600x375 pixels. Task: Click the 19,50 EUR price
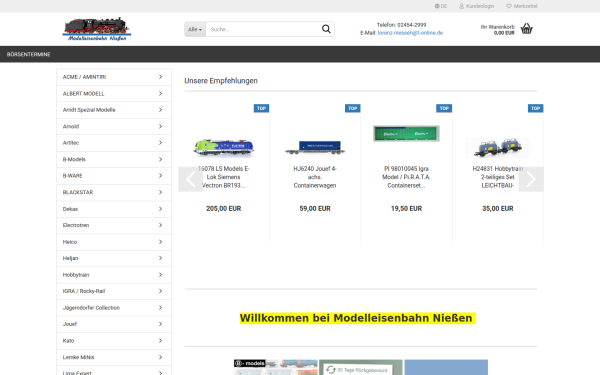(x=406, y=209)
